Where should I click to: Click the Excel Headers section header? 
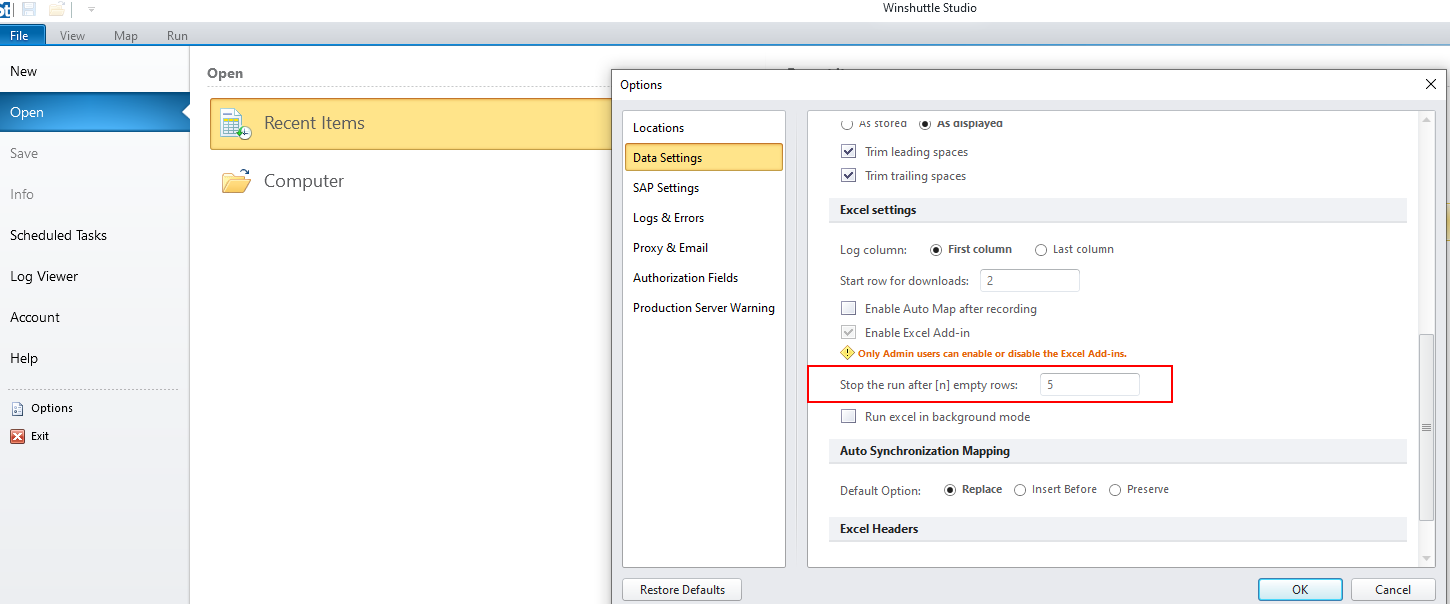(x=1117, y=529)
